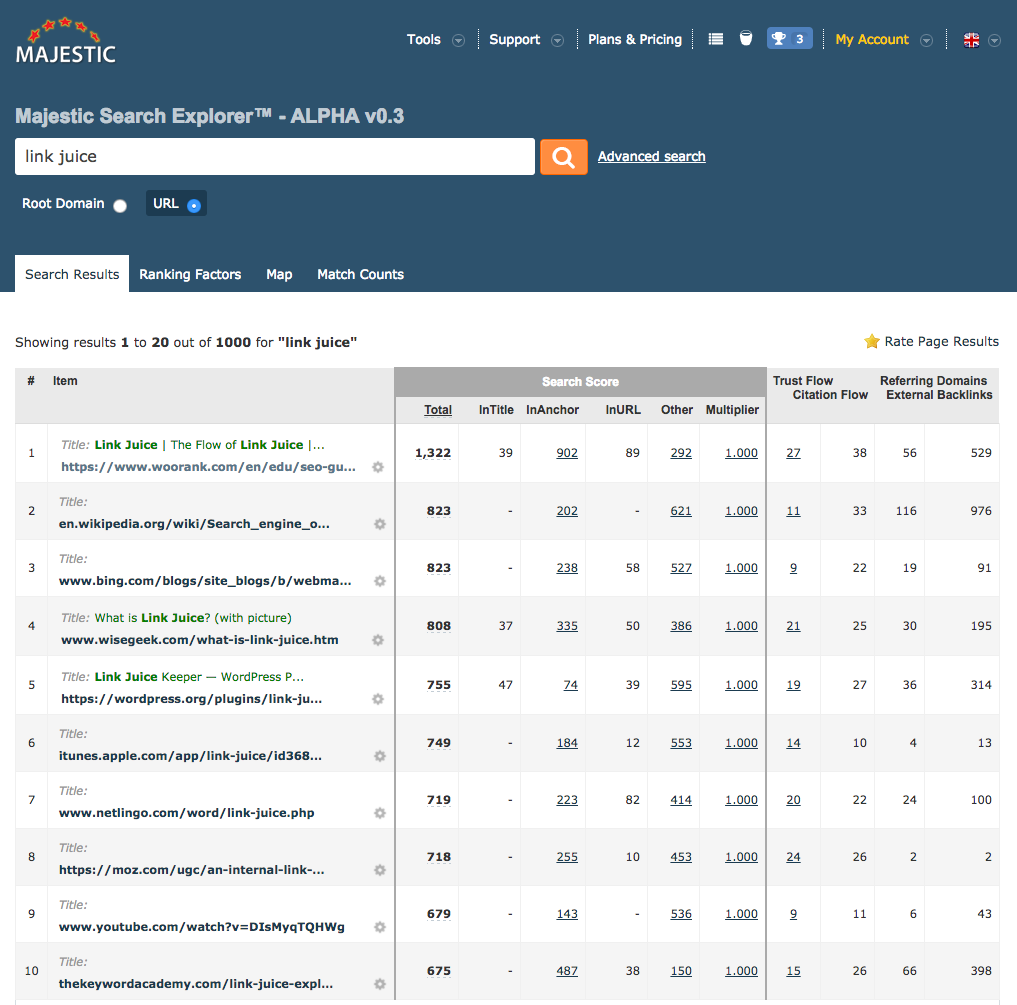Viewport: 1017px width, 1005px height.
Task: Open the gear options for the YouTube result
Action: click(x=379, y=927)
